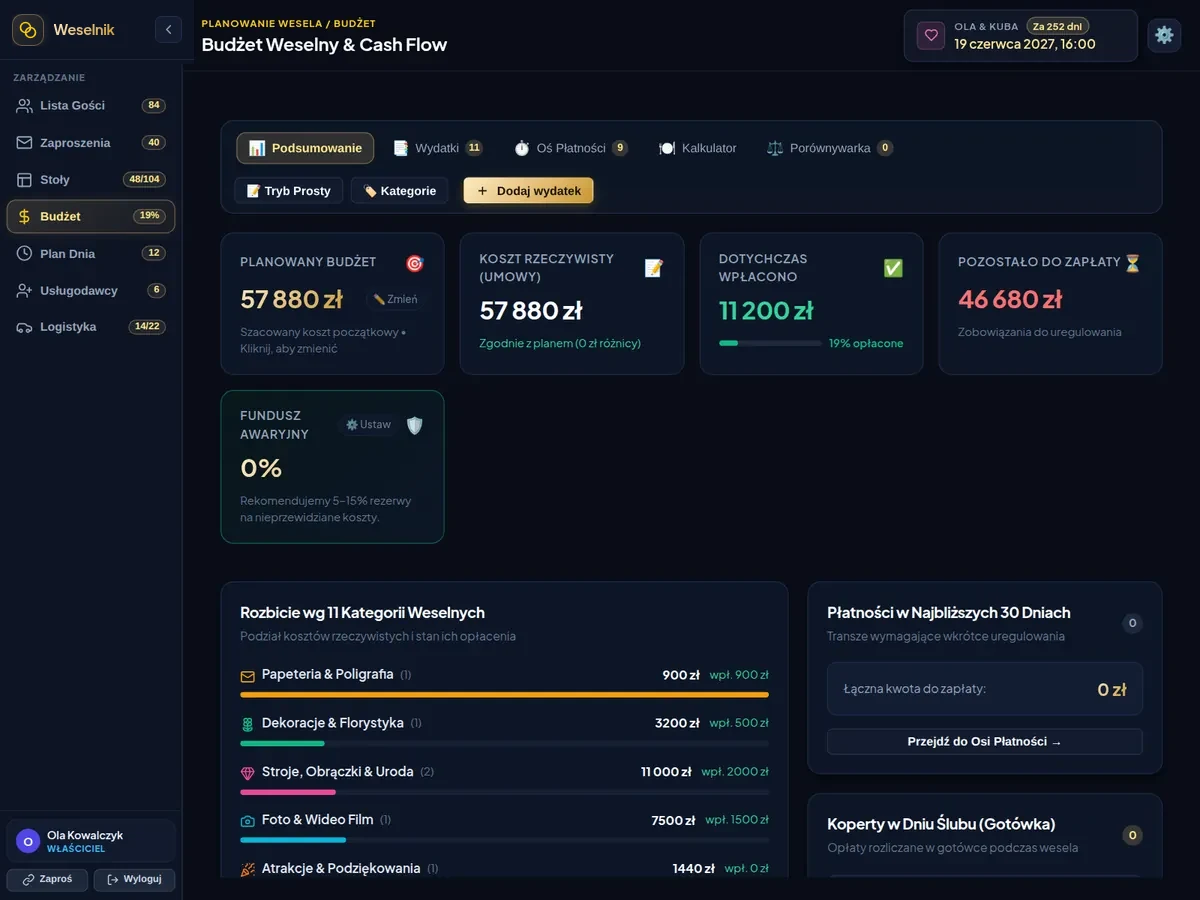
Task: Click the green checkmark on Dotychczas Wpłacono
Action: [893, 268]
